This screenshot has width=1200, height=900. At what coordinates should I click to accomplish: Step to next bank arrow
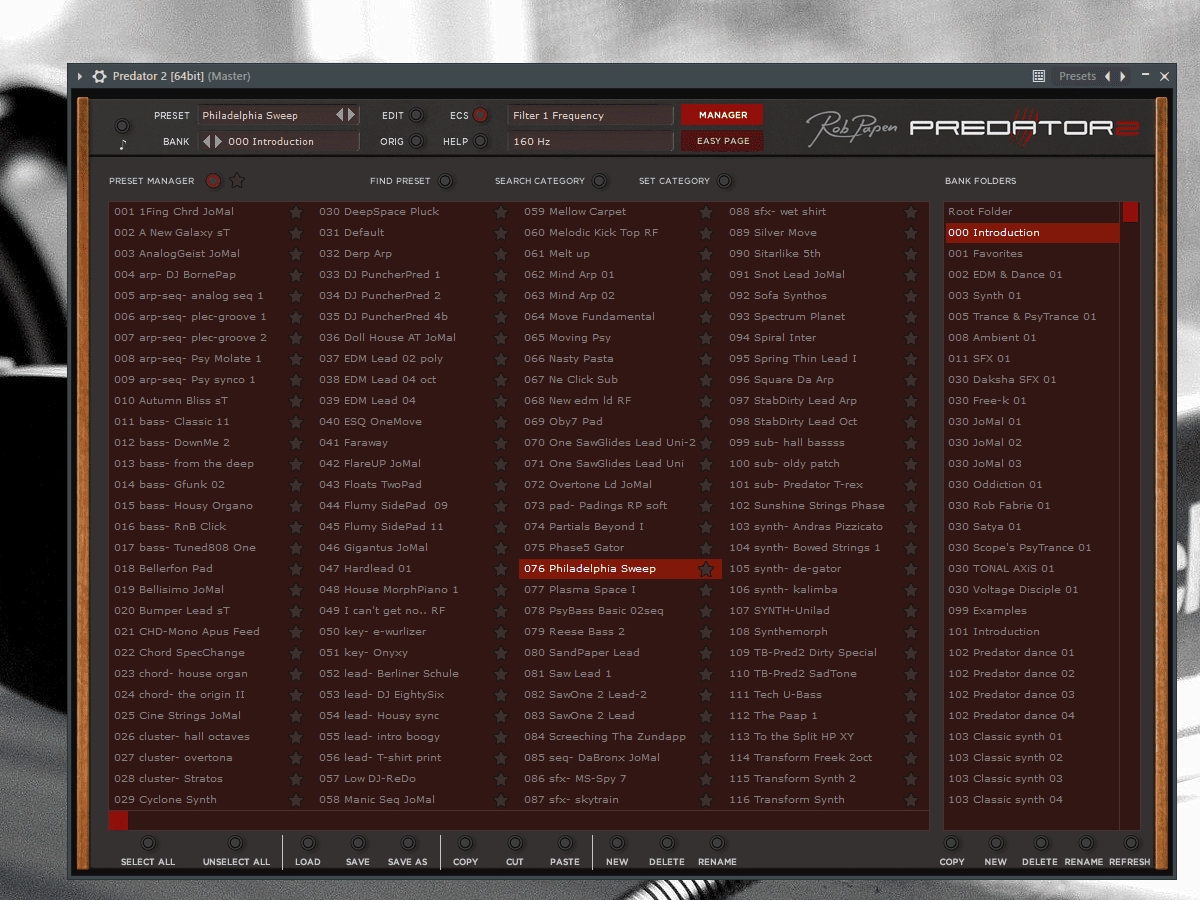(x=219, y=141)
